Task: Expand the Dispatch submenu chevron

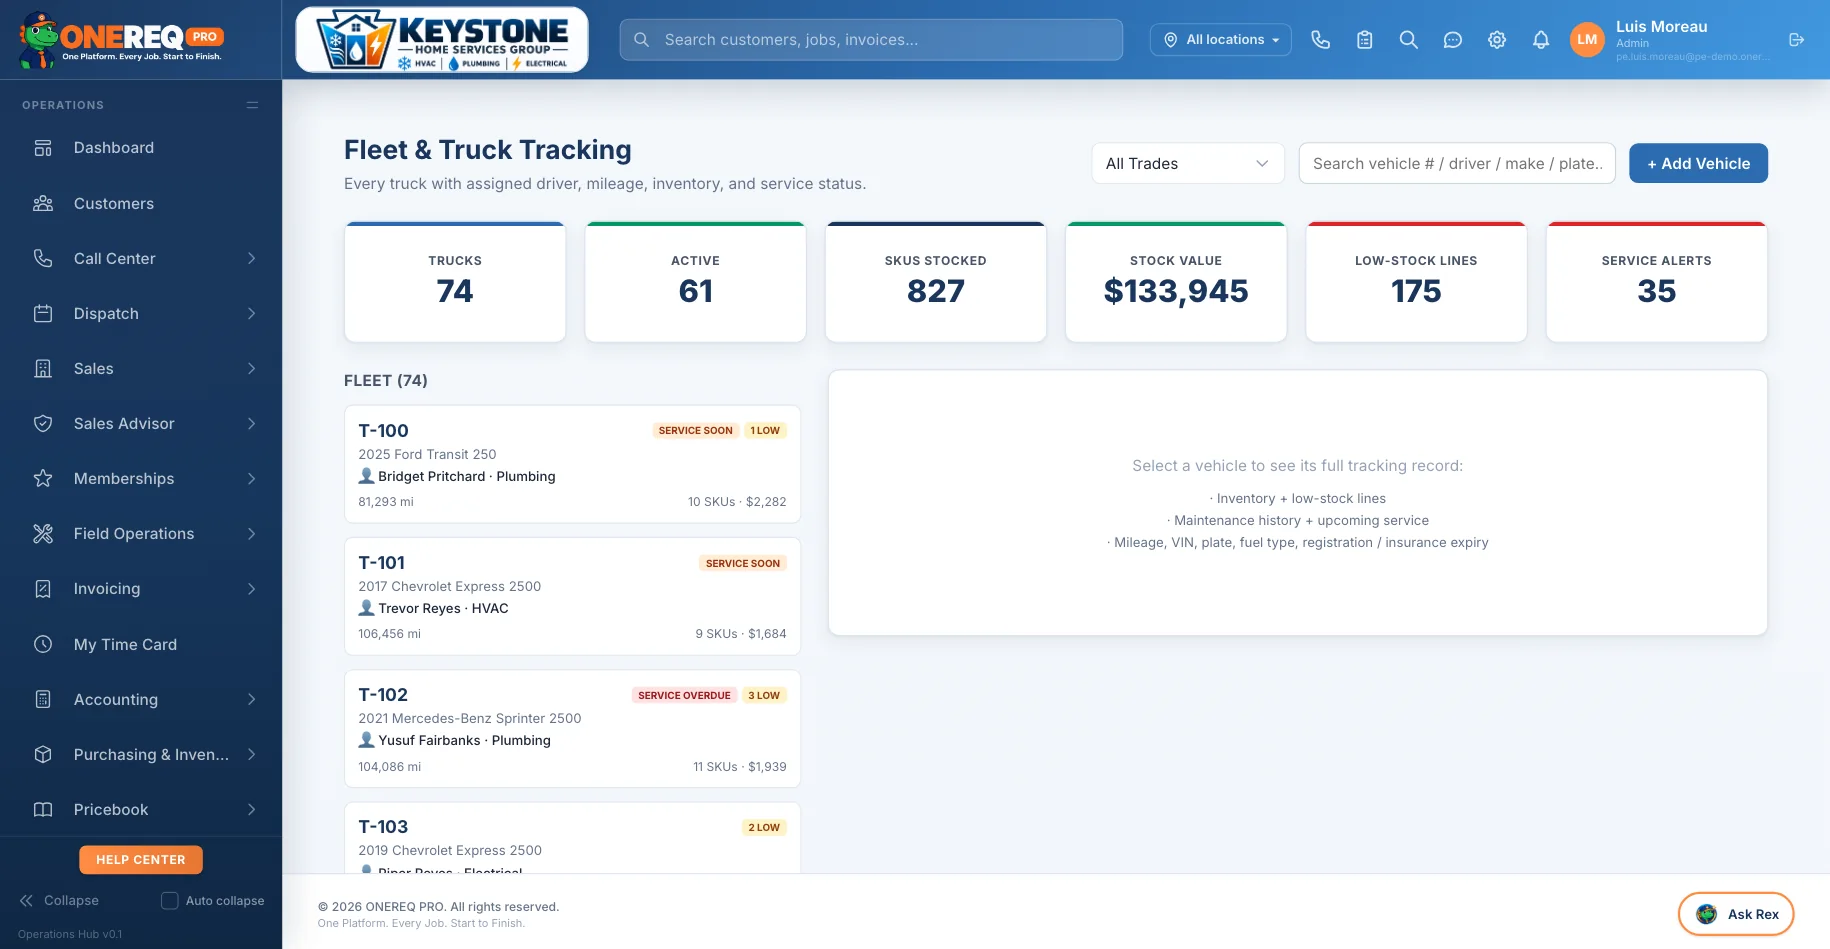Action: 251,313
